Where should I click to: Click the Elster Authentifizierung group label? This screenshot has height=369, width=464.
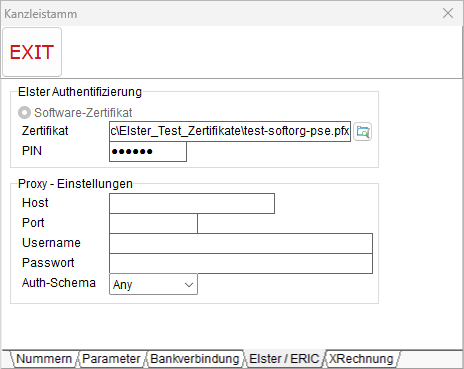point(80,92)
